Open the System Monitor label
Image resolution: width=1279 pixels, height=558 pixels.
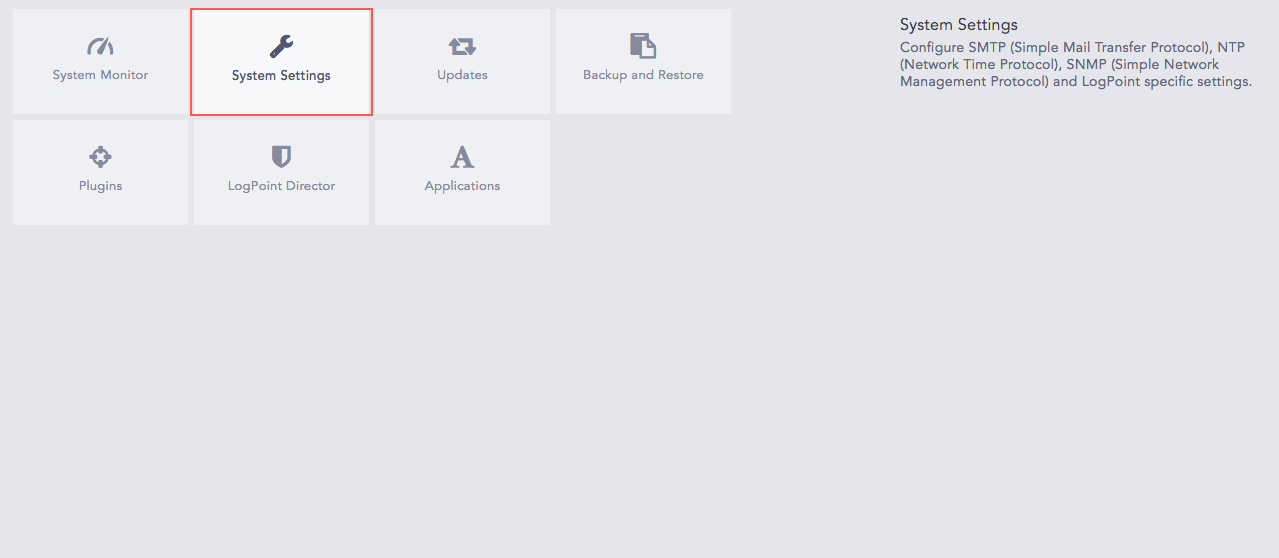pyautogui.click(x=100, y=75)
